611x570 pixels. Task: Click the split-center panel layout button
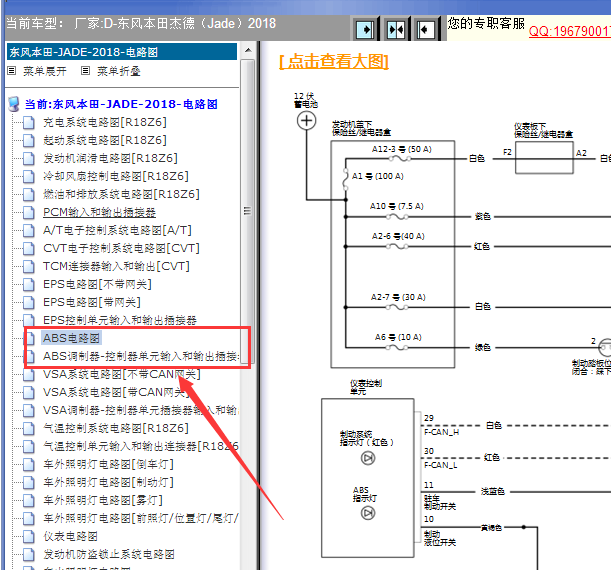396,29
